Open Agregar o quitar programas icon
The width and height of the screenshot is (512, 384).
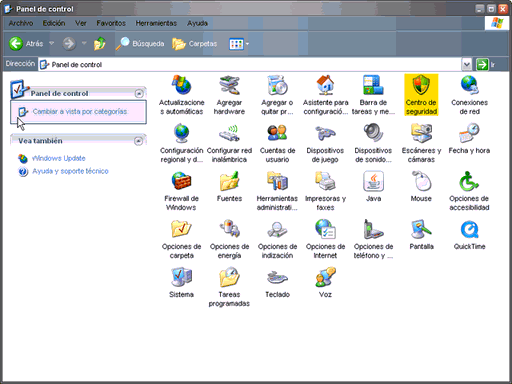point(277,95)
